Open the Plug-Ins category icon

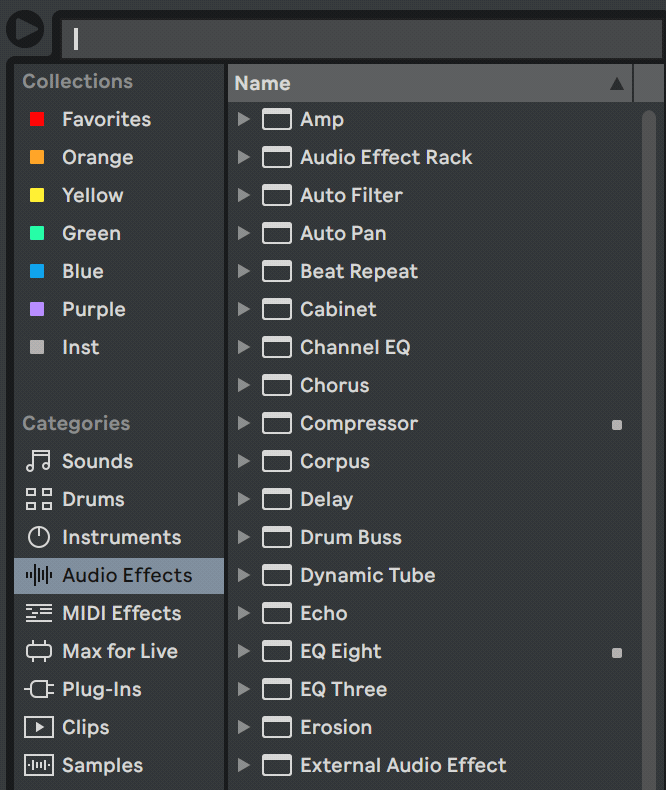tap(38, 689)
